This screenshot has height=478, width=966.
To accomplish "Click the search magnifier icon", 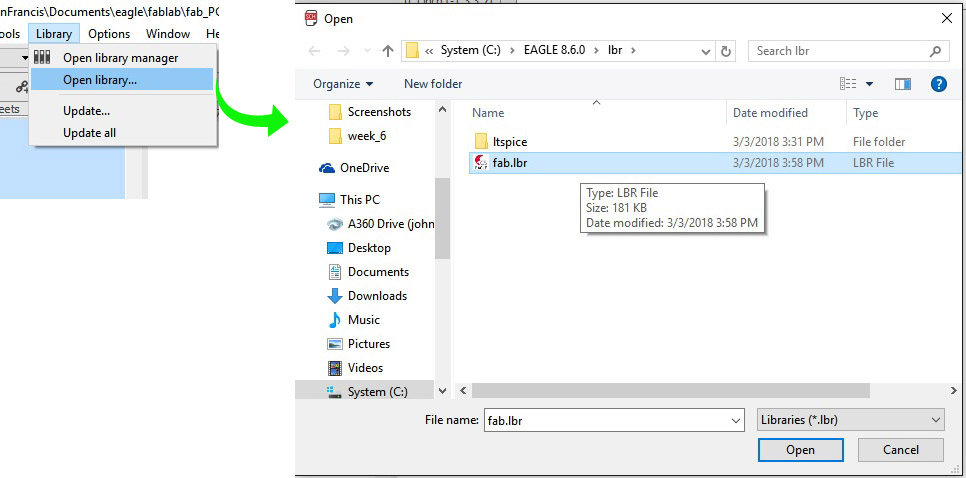I will tap(935, 51).
